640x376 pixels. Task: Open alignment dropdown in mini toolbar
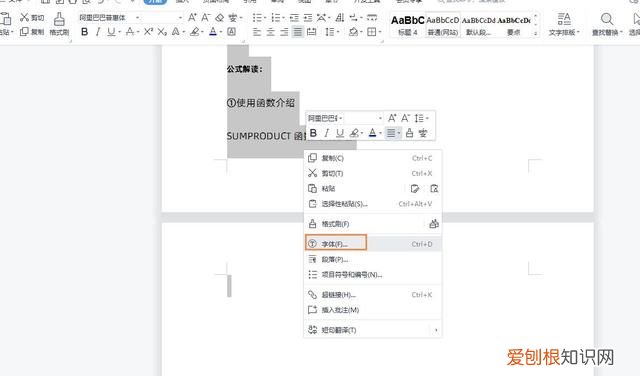[398, 133]
